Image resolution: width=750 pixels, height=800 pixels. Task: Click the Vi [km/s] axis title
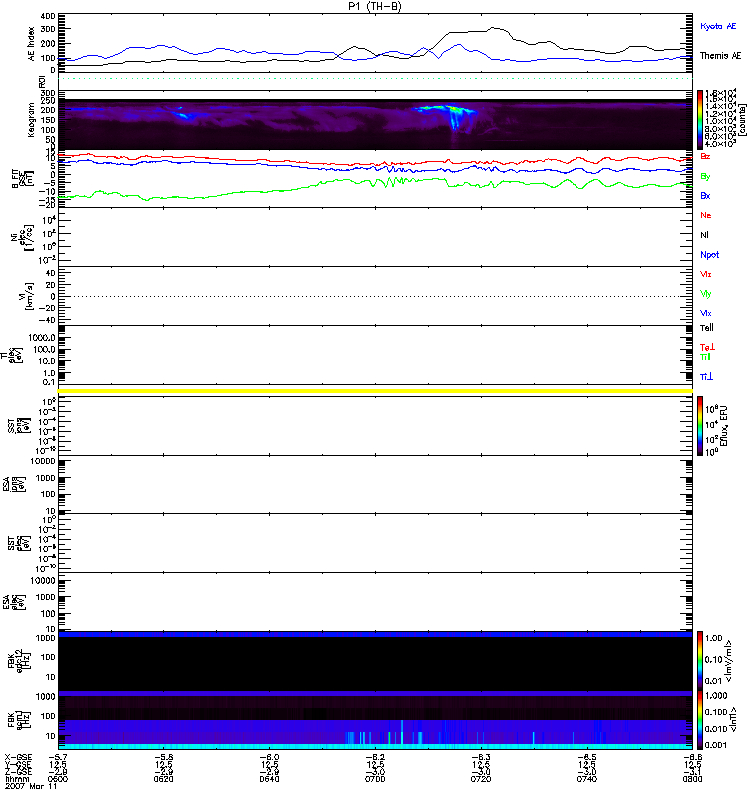coord(27,296)
